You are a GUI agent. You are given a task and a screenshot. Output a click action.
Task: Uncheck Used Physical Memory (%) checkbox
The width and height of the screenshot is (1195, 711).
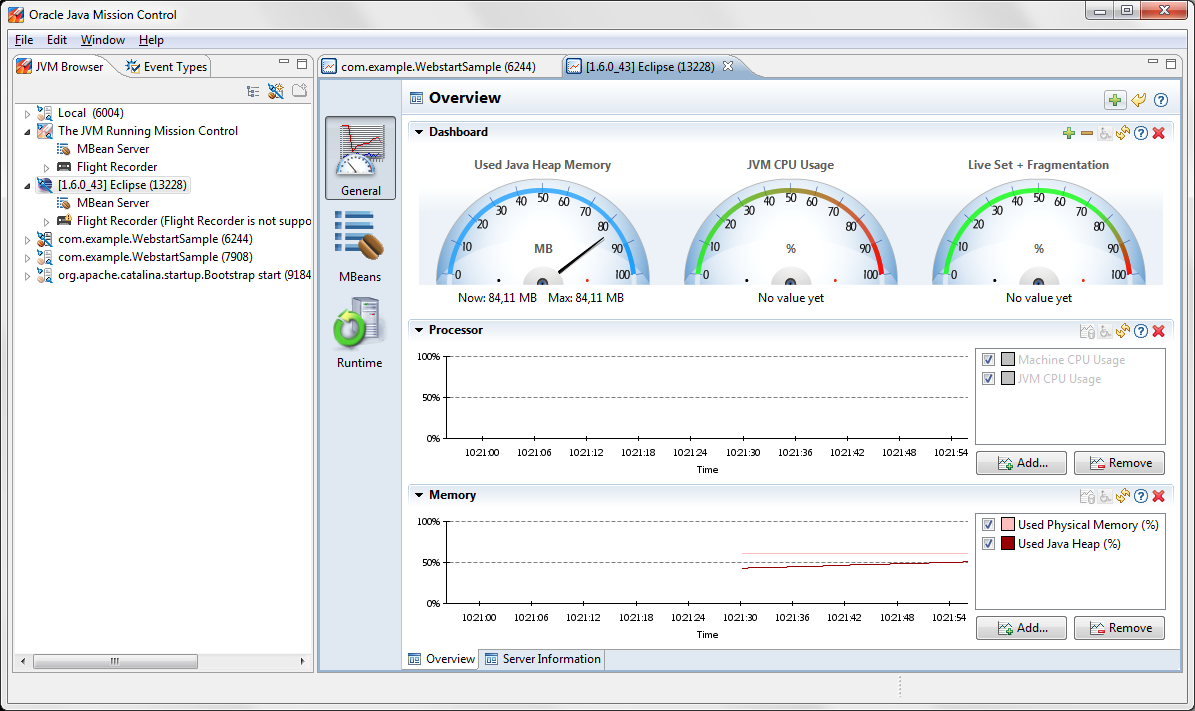988,525
